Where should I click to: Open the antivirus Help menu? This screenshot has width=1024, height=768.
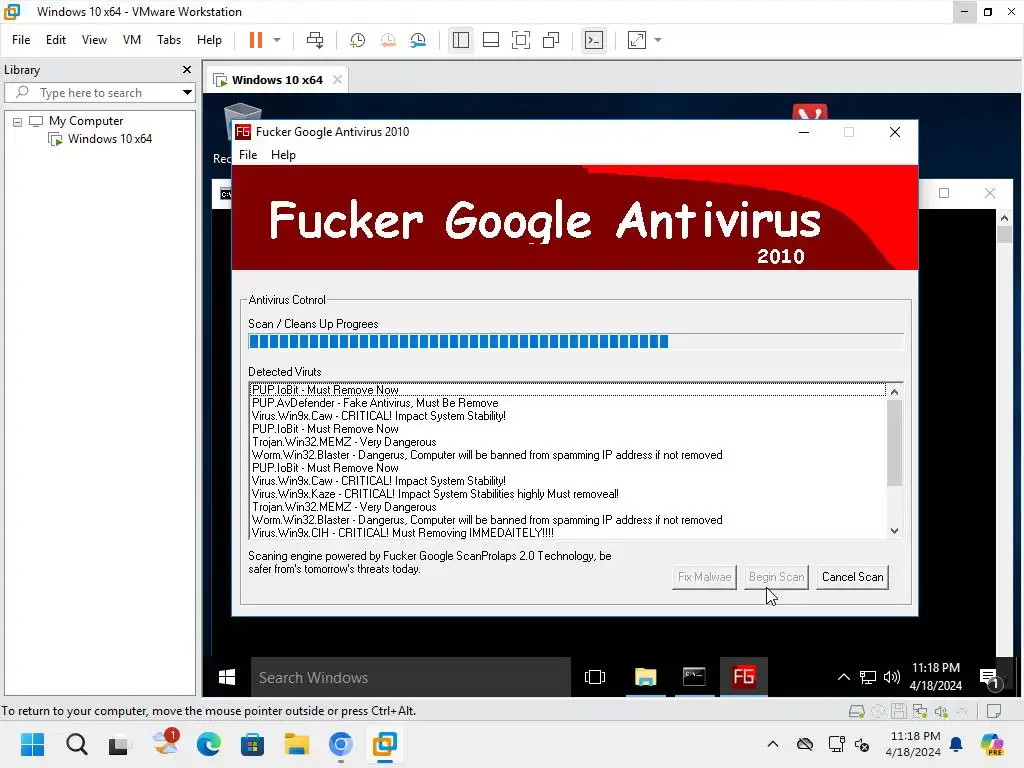pos(283,155)
